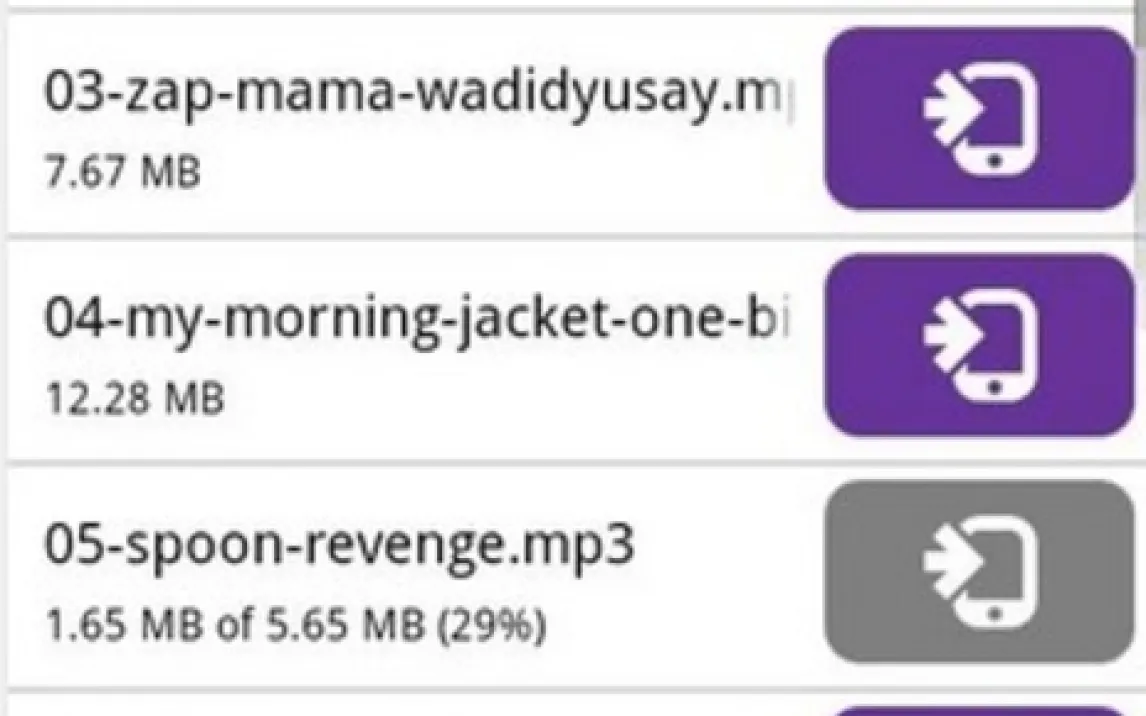1146x716 pixels.
Task: Click the greyed transfer icon for 05-spoon-revenge.mp3
Action: pyautogui.click(x=979, y=572)
